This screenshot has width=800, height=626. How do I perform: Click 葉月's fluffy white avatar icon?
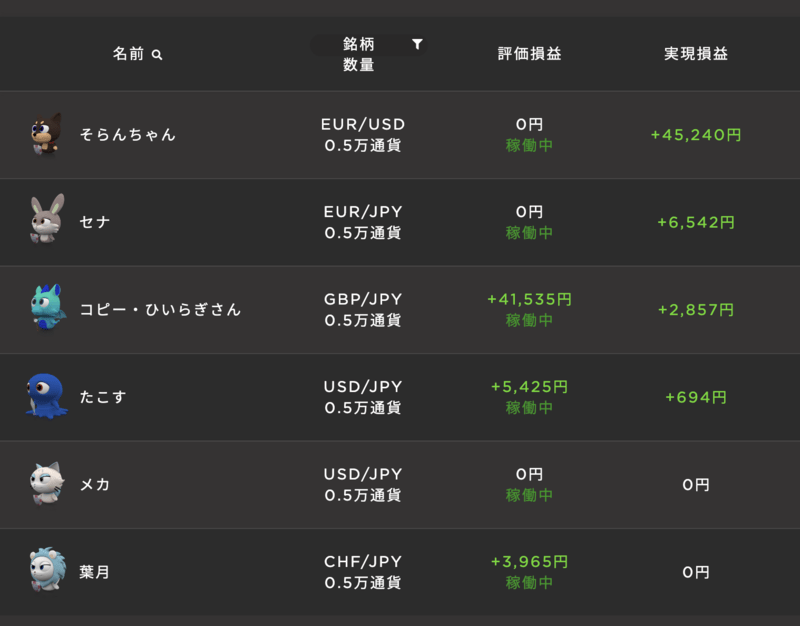coord(46,571)
